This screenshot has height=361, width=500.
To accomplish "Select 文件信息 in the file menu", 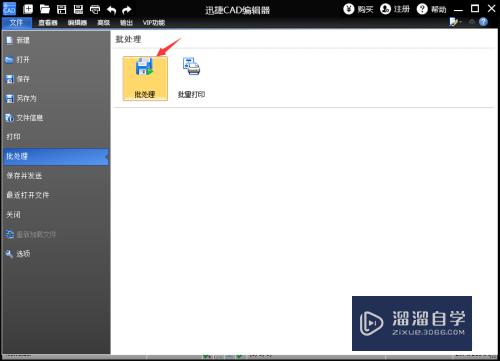I will [55, 118].
